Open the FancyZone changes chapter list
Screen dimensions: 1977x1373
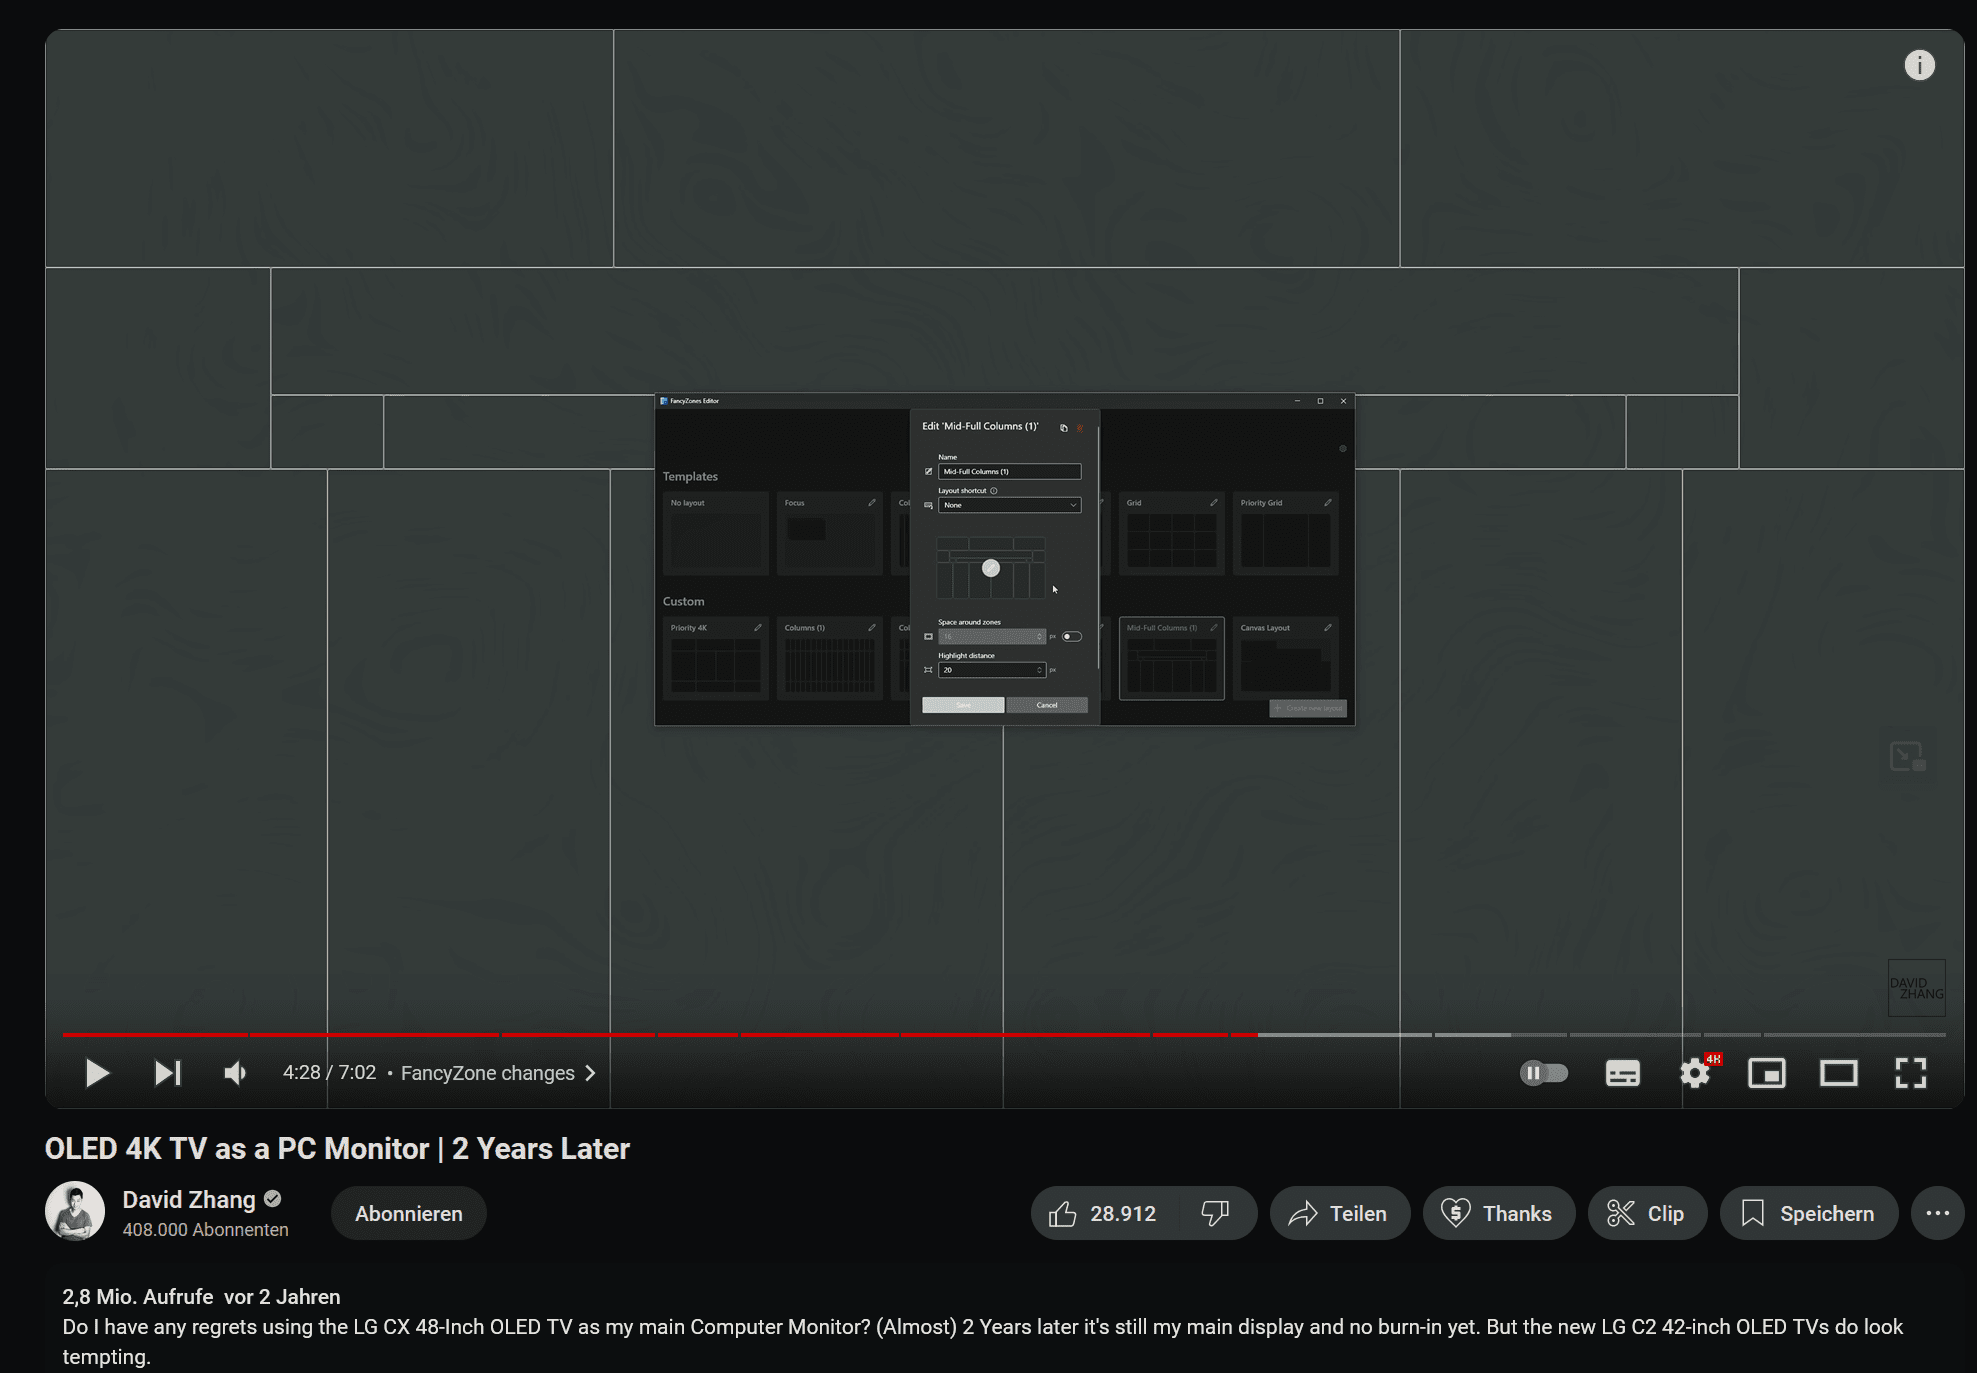click(x=498, y=1073)
